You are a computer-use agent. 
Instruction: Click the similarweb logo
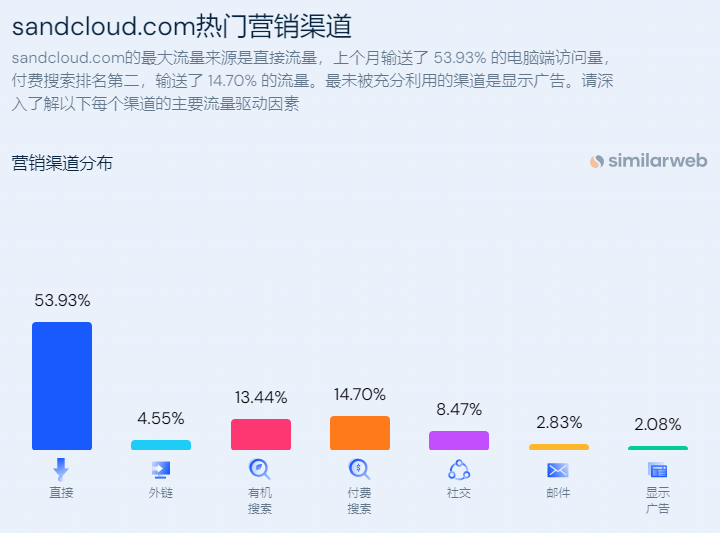(648, 161)
